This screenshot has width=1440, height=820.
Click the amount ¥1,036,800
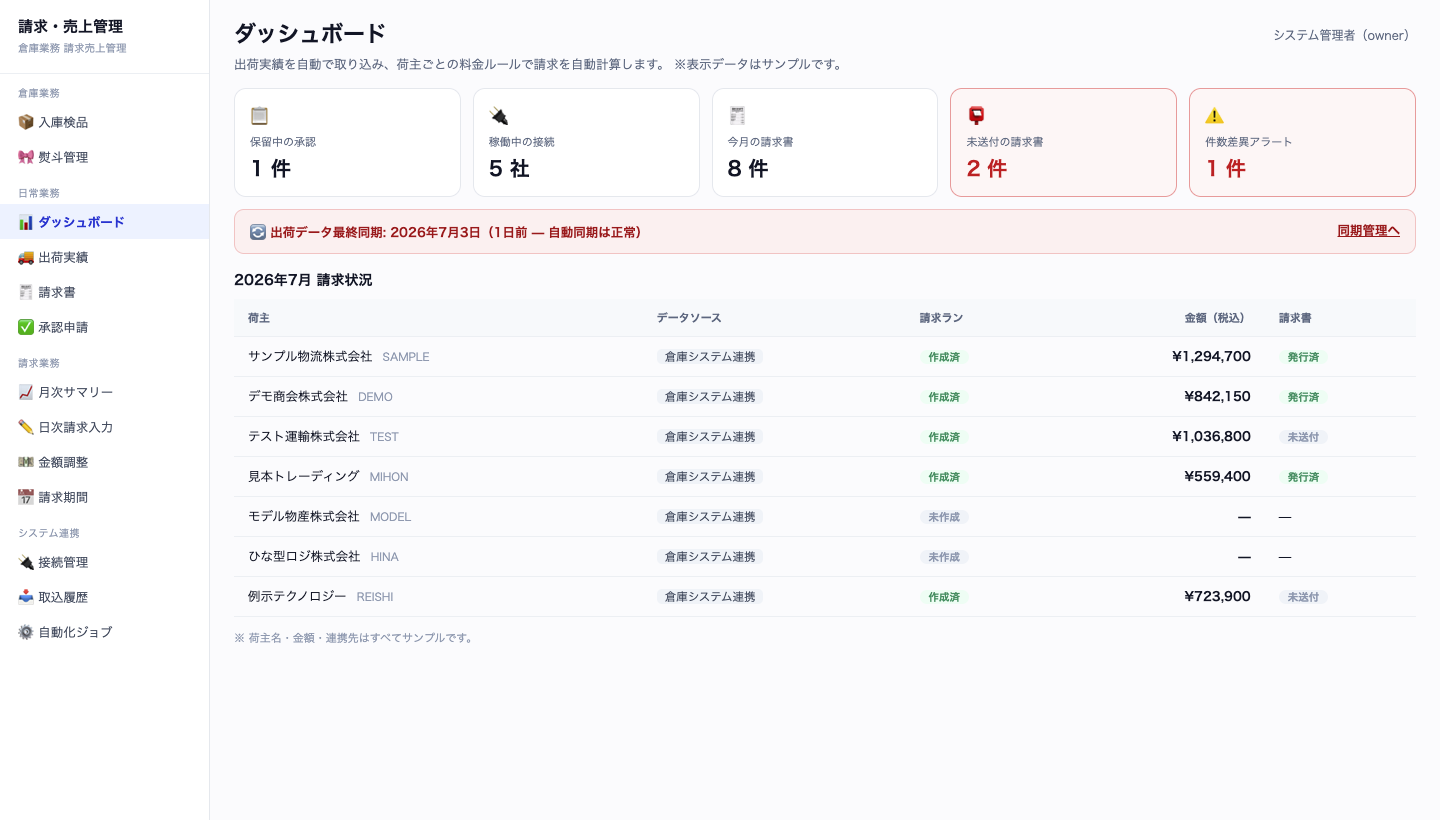pos(1211,436)
